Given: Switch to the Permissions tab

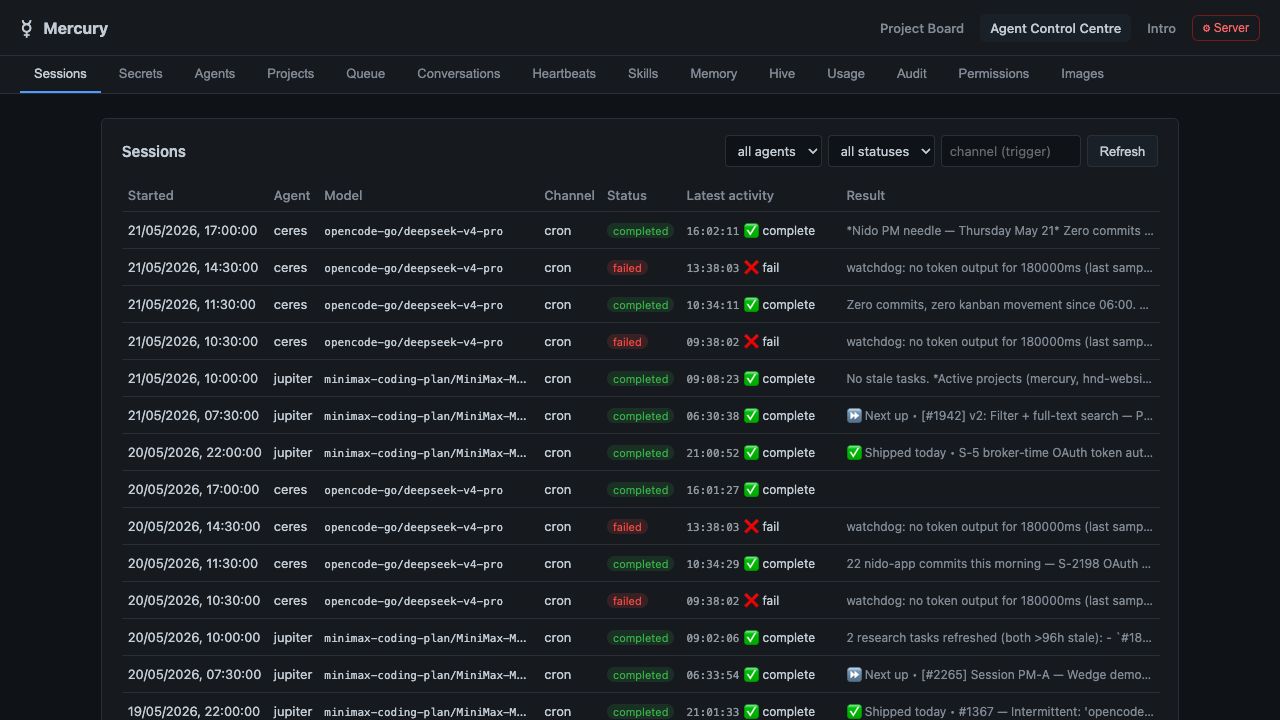Looking at the screenshot, I should (993, 74).
